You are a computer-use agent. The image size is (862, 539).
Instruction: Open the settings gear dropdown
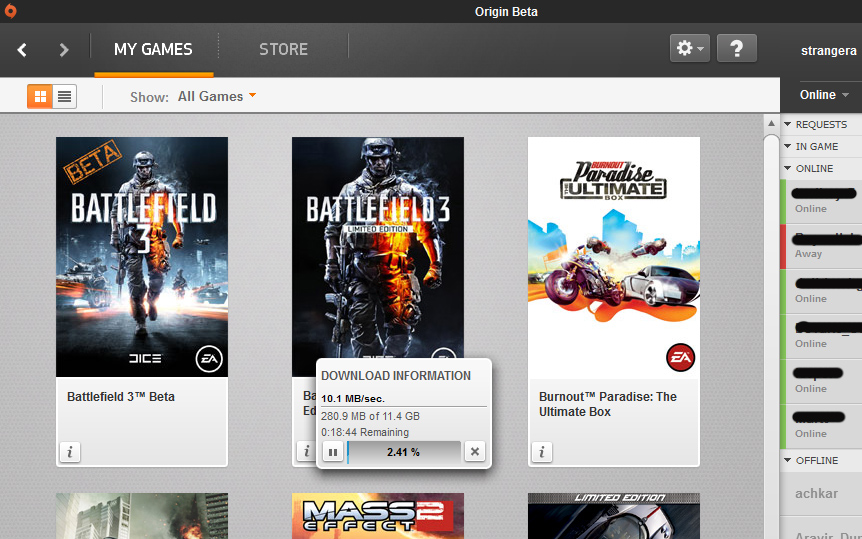click(x=689, y=48)
